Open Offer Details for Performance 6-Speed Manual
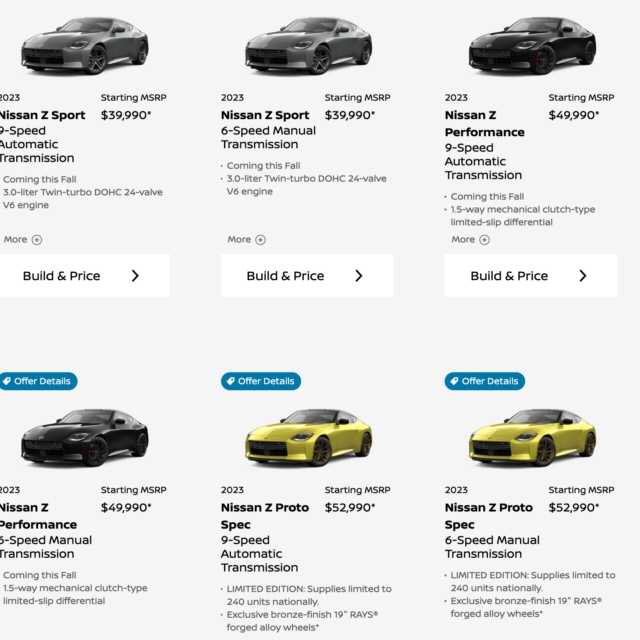Viewport: 640px width, 640px height. [x=38, y=381]
